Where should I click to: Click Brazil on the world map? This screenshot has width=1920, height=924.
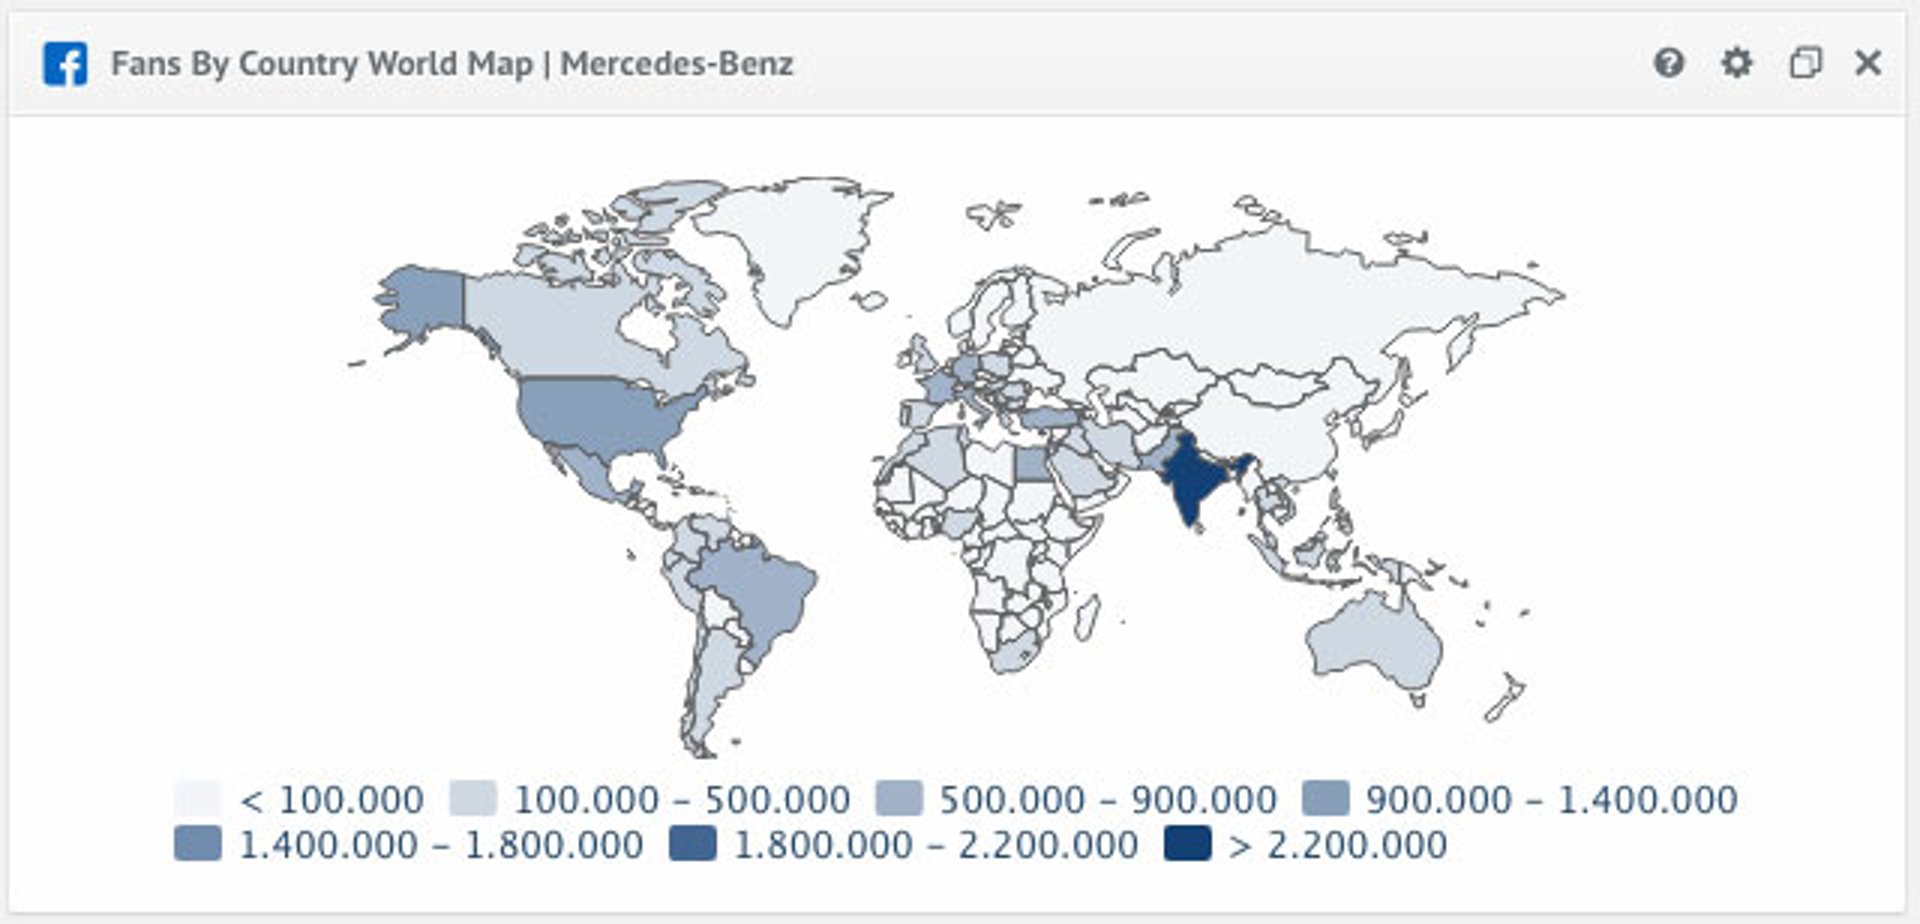[x=760, y=590]
